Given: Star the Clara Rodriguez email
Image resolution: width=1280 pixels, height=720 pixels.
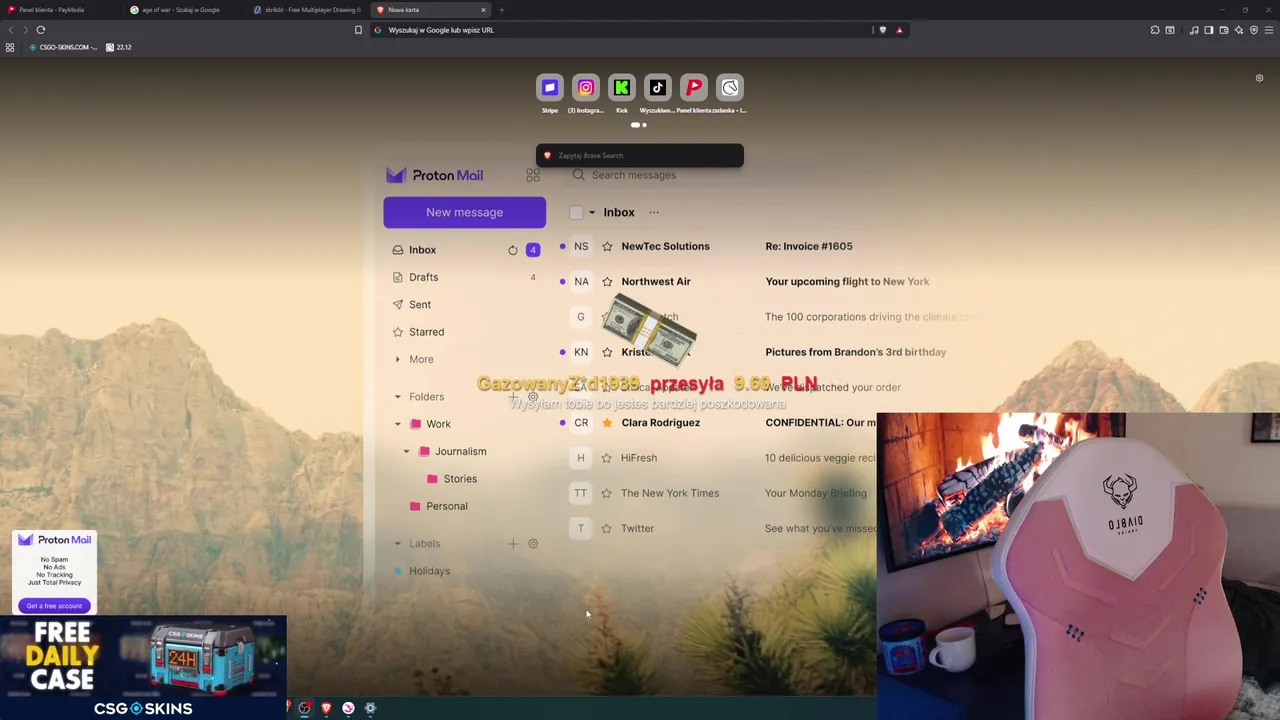Looking at the screenshot, I should (x=607, y=422).
